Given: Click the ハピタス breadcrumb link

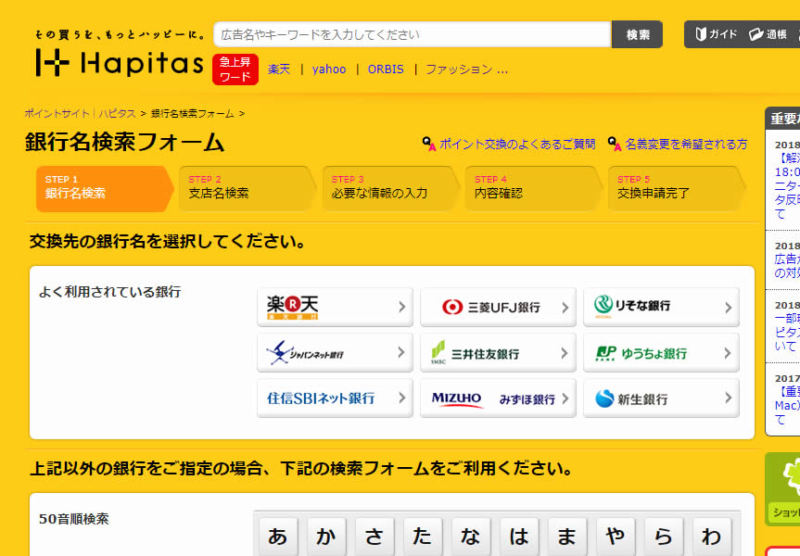Looking at the screenshot, I should pos(117,114).
